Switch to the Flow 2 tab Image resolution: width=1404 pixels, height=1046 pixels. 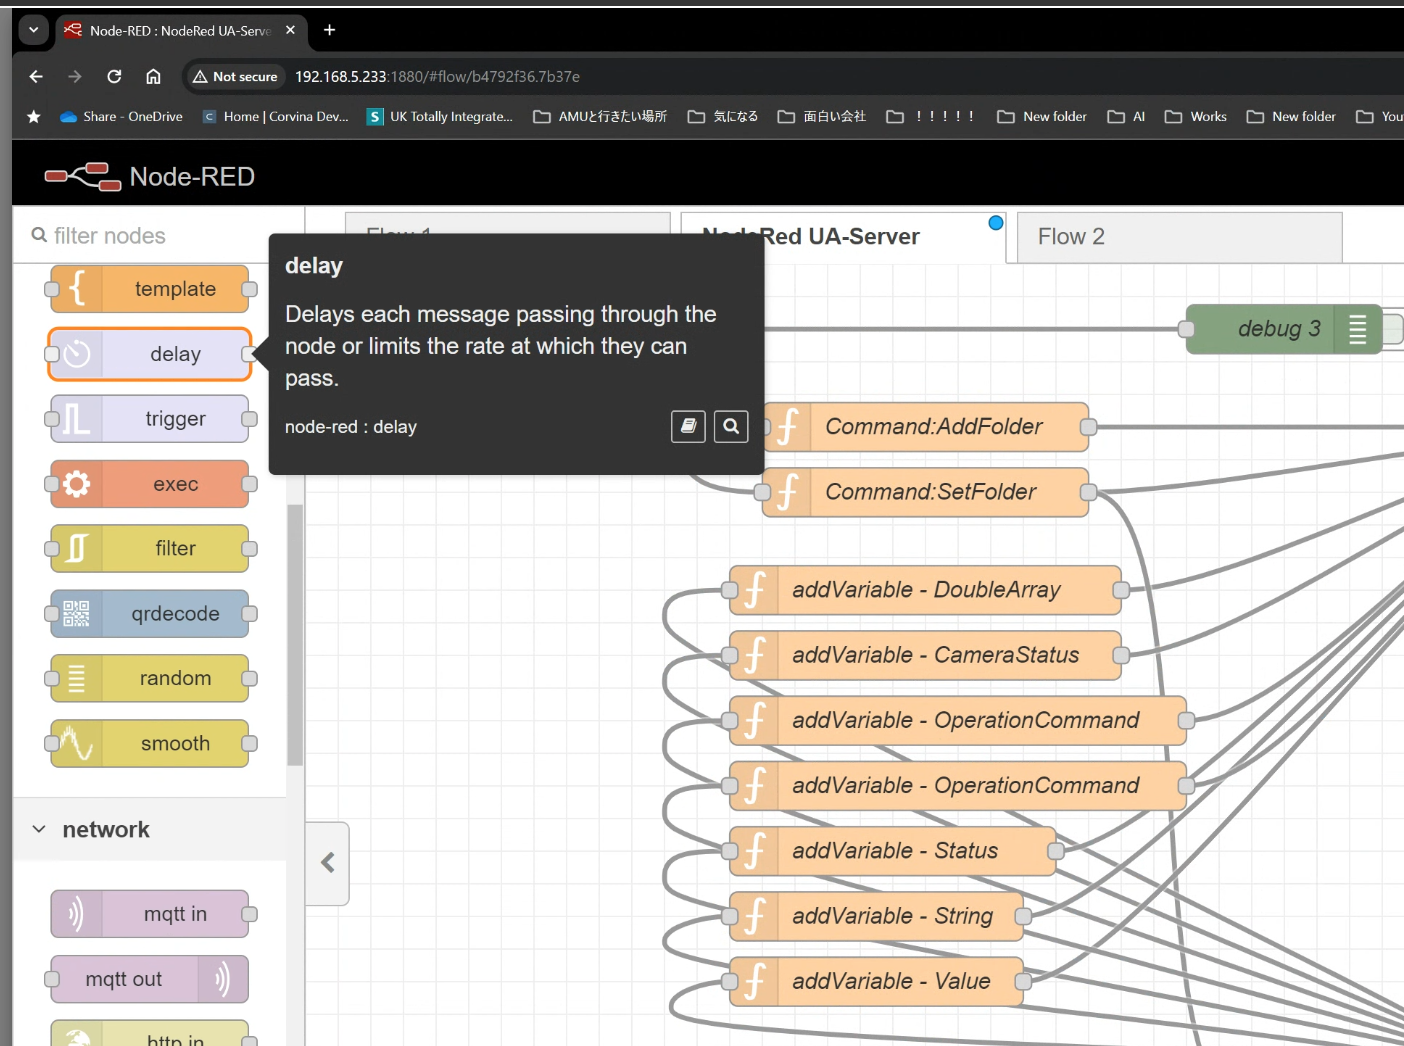(x=1180, y=237)
